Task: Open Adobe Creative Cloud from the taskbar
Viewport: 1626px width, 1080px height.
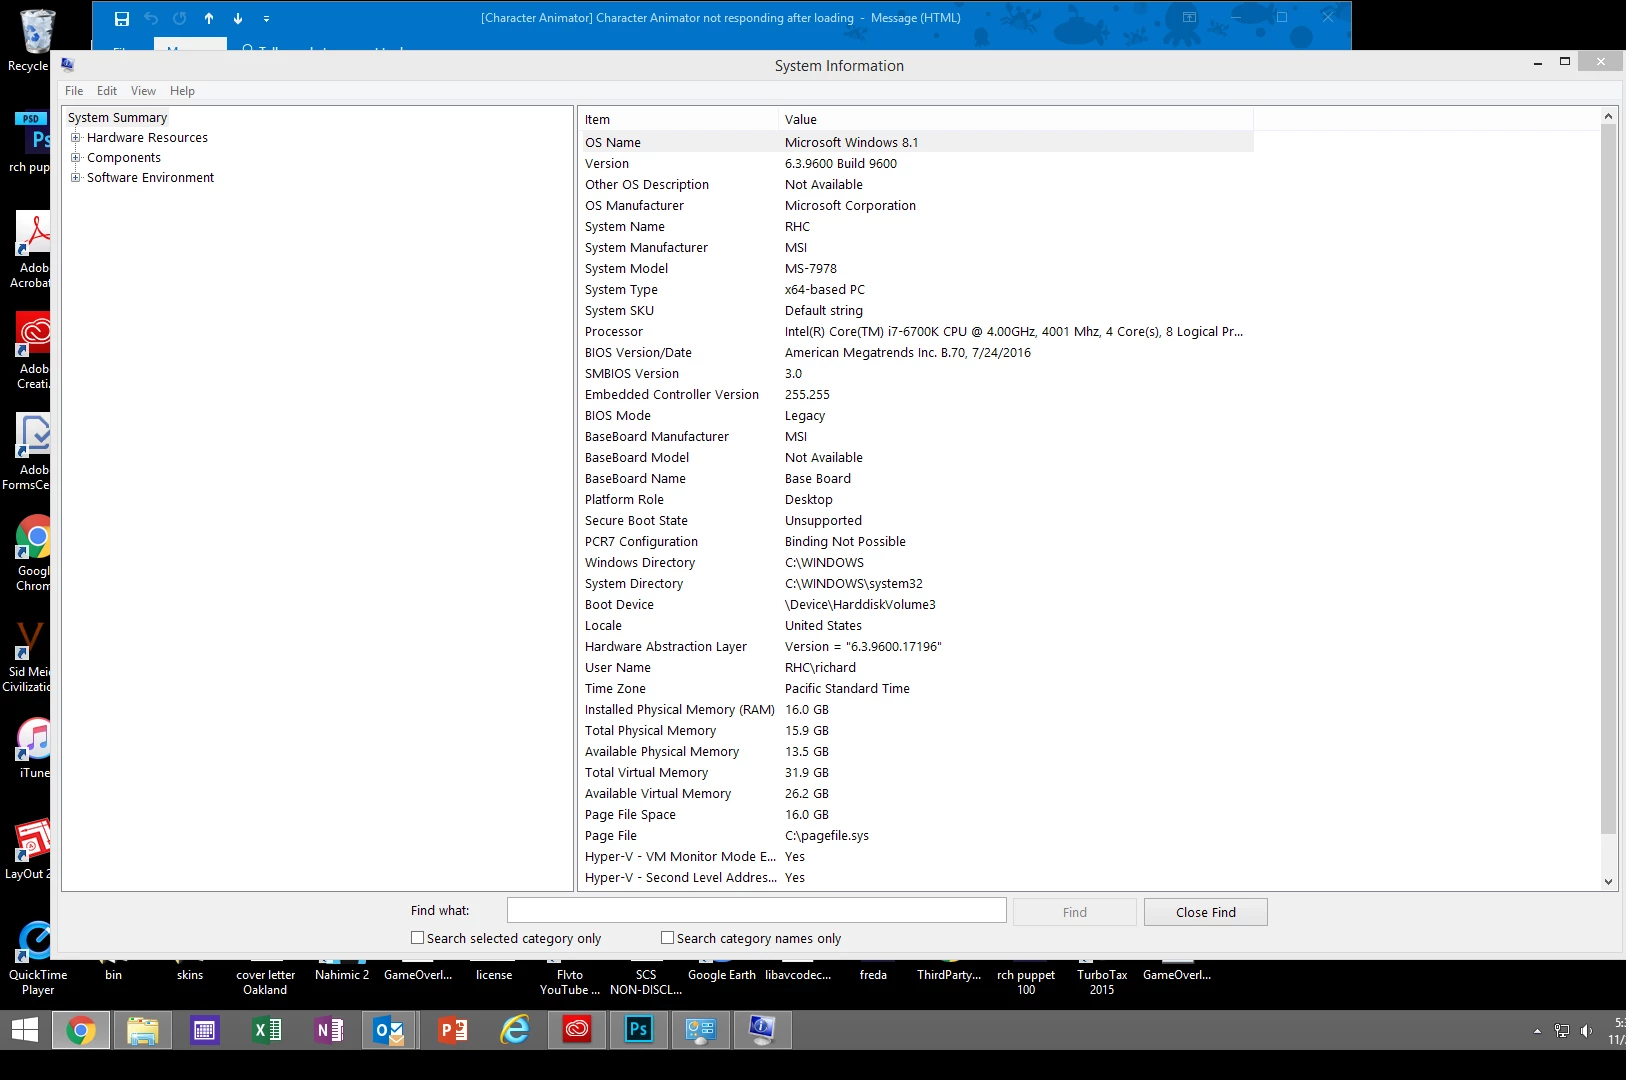Action: click(x=576, y=1030)
